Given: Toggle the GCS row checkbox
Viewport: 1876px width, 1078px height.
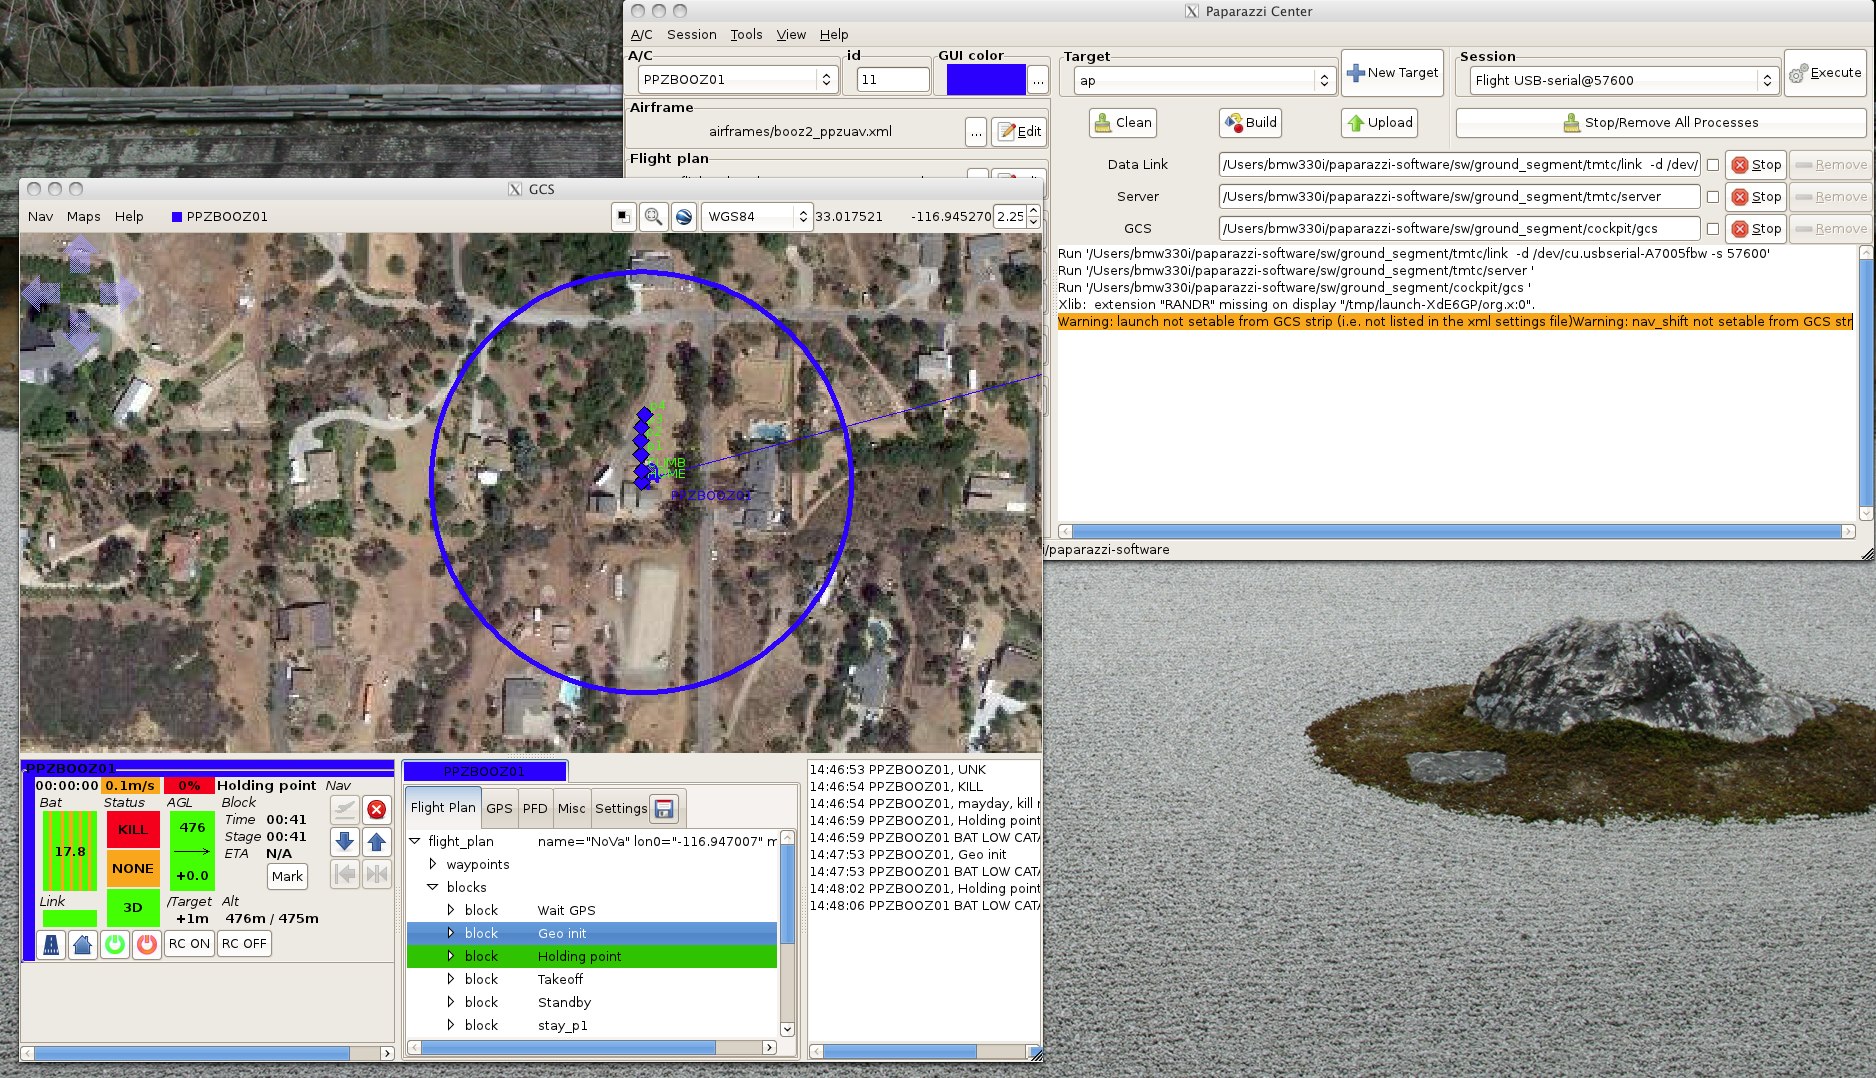Looking at the screenshot, I should point(1713,229).
